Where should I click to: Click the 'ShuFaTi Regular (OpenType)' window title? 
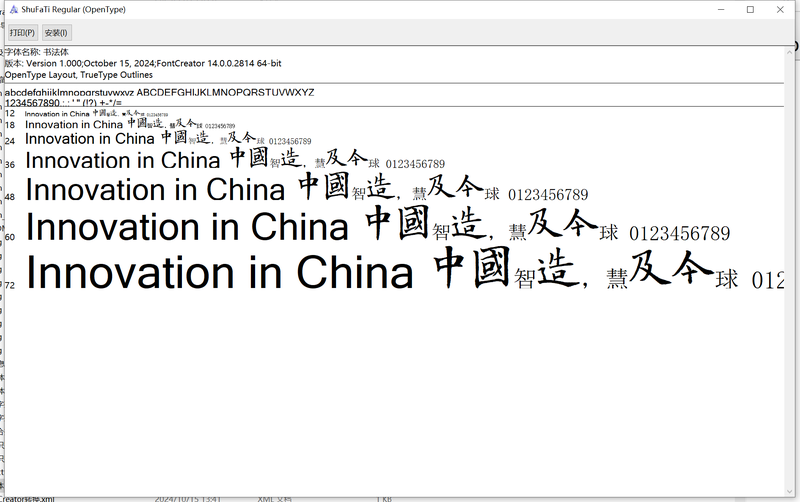tap(73, 9)
